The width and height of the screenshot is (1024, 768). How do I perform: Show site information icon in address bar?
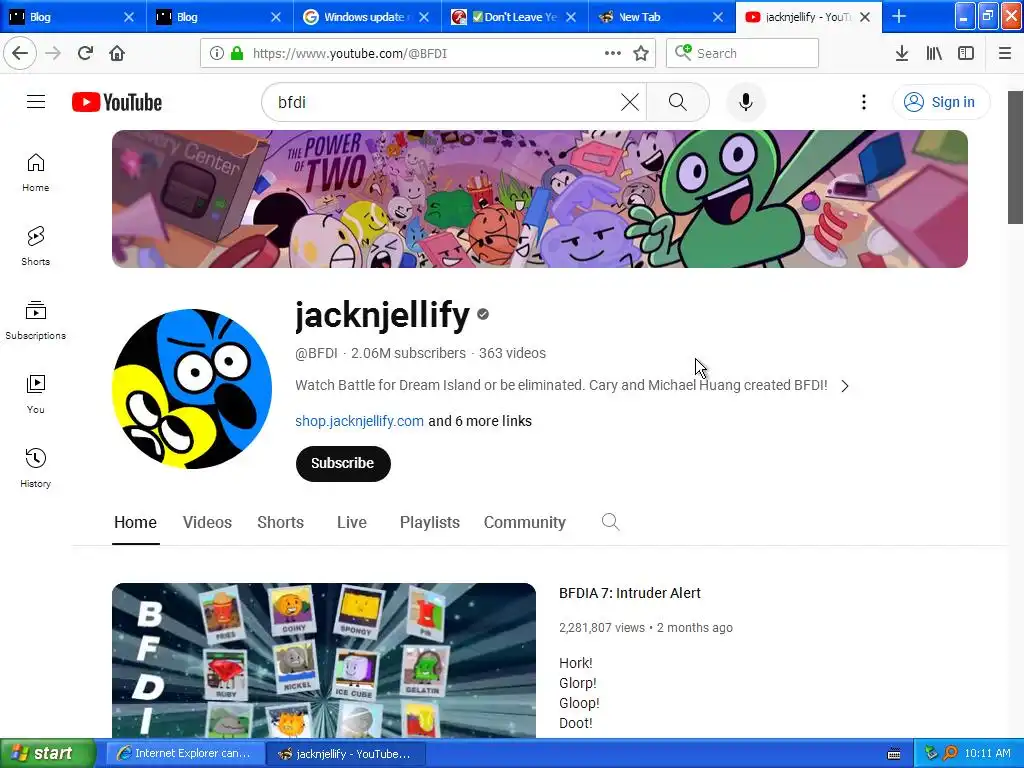pos(217,53)
